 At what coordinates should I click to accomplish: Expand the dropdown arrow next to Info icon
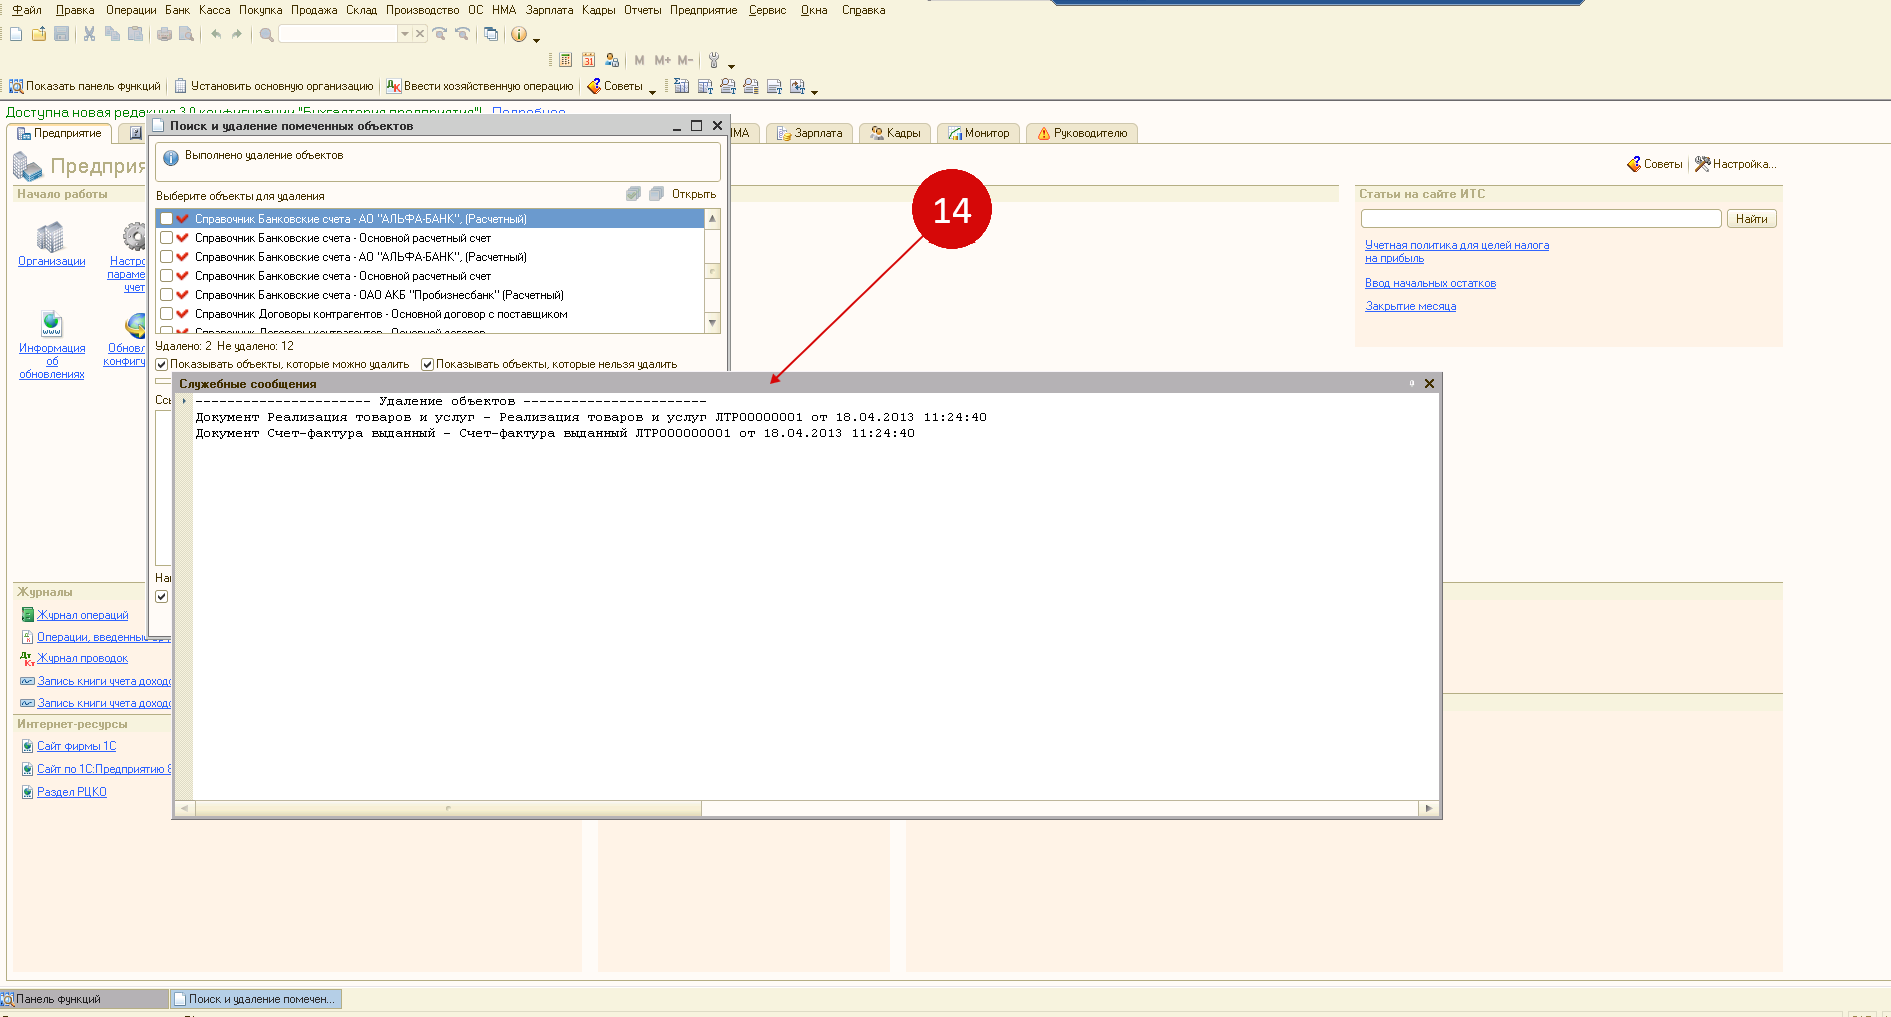click(537, 40)
